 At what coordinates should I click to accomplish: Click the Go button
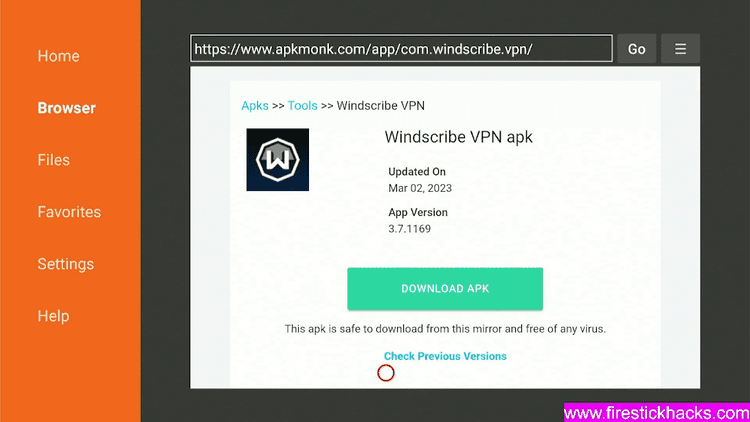pyautogui.click(x=636, y=48)
